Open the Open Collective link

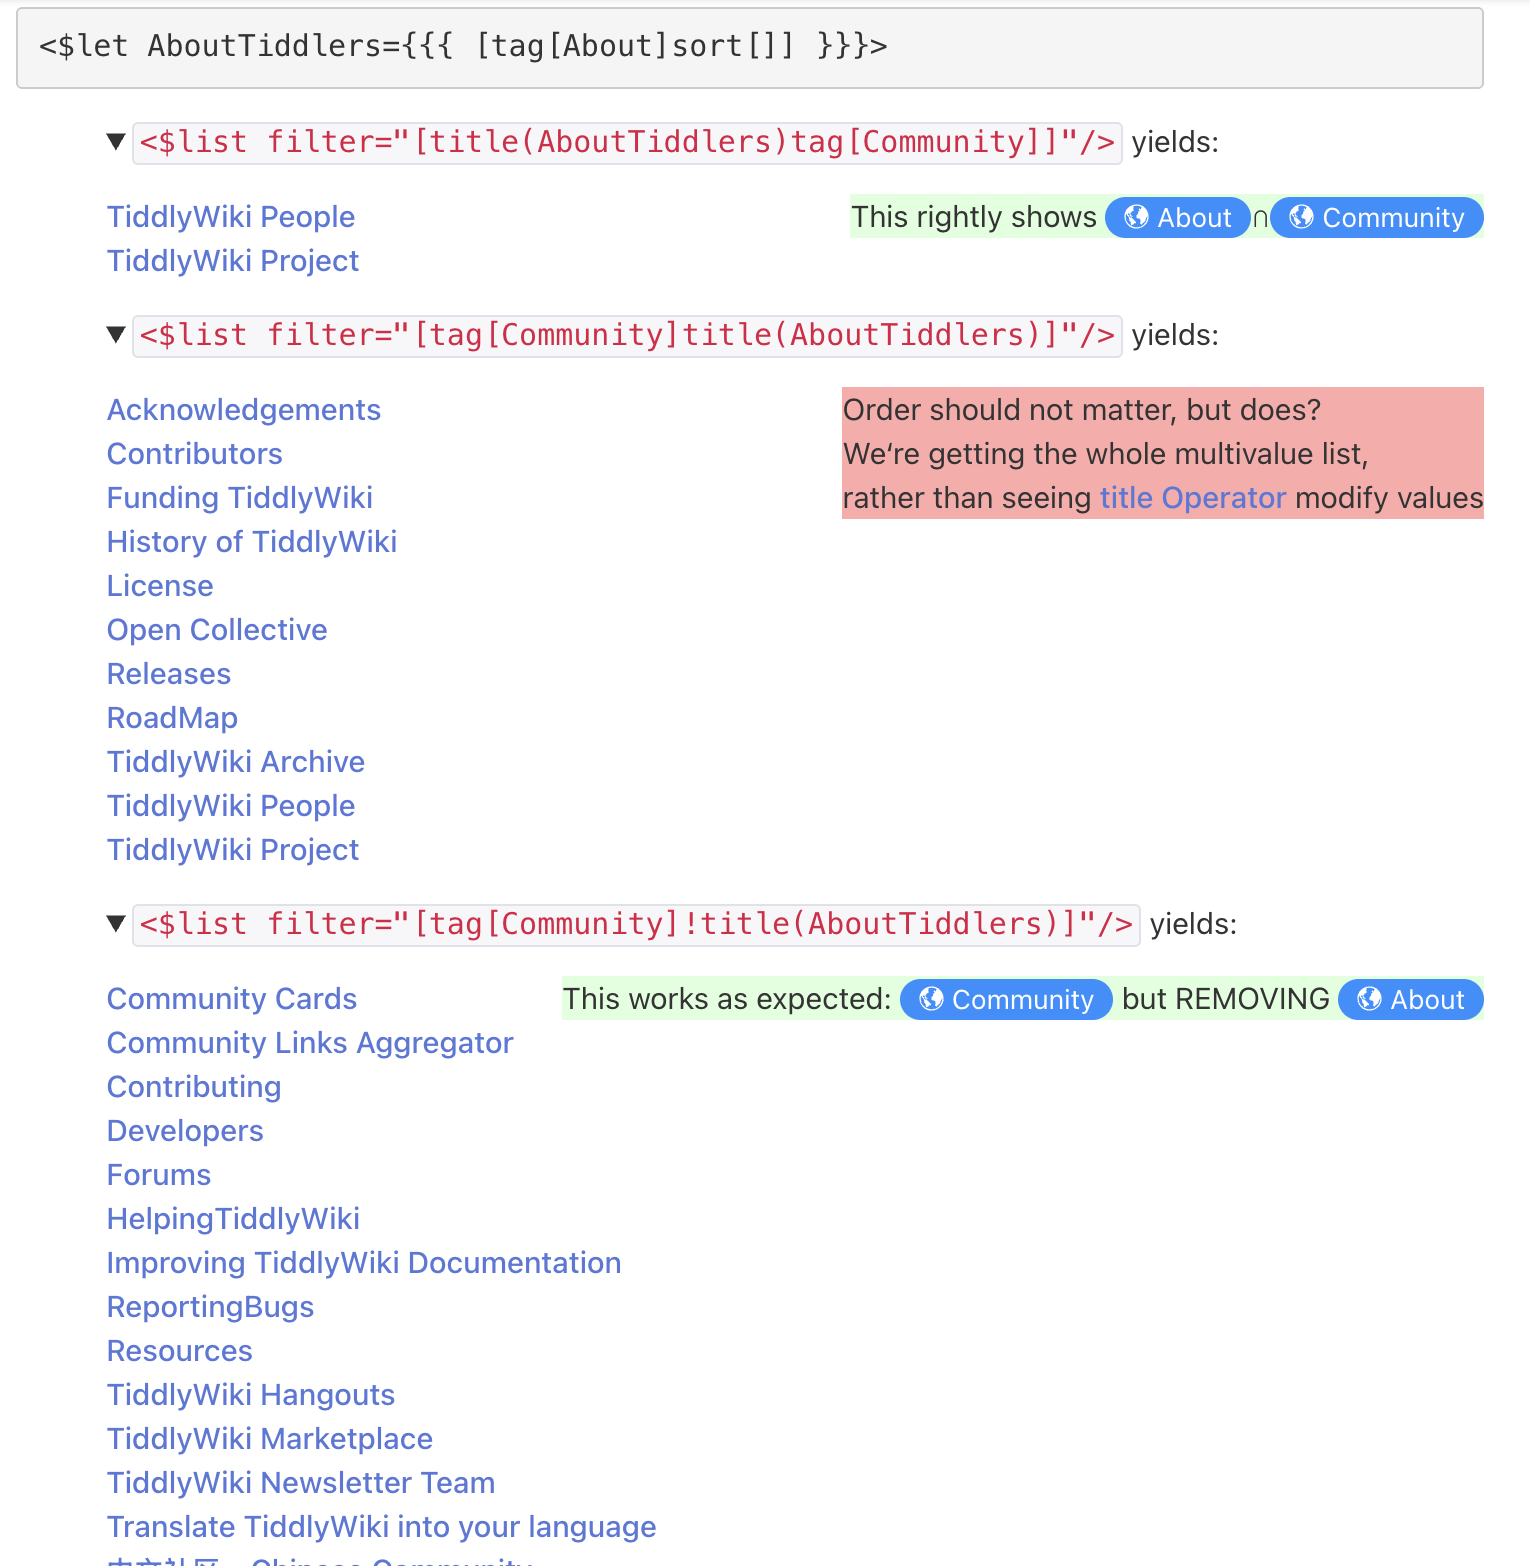tap(216, 630)
